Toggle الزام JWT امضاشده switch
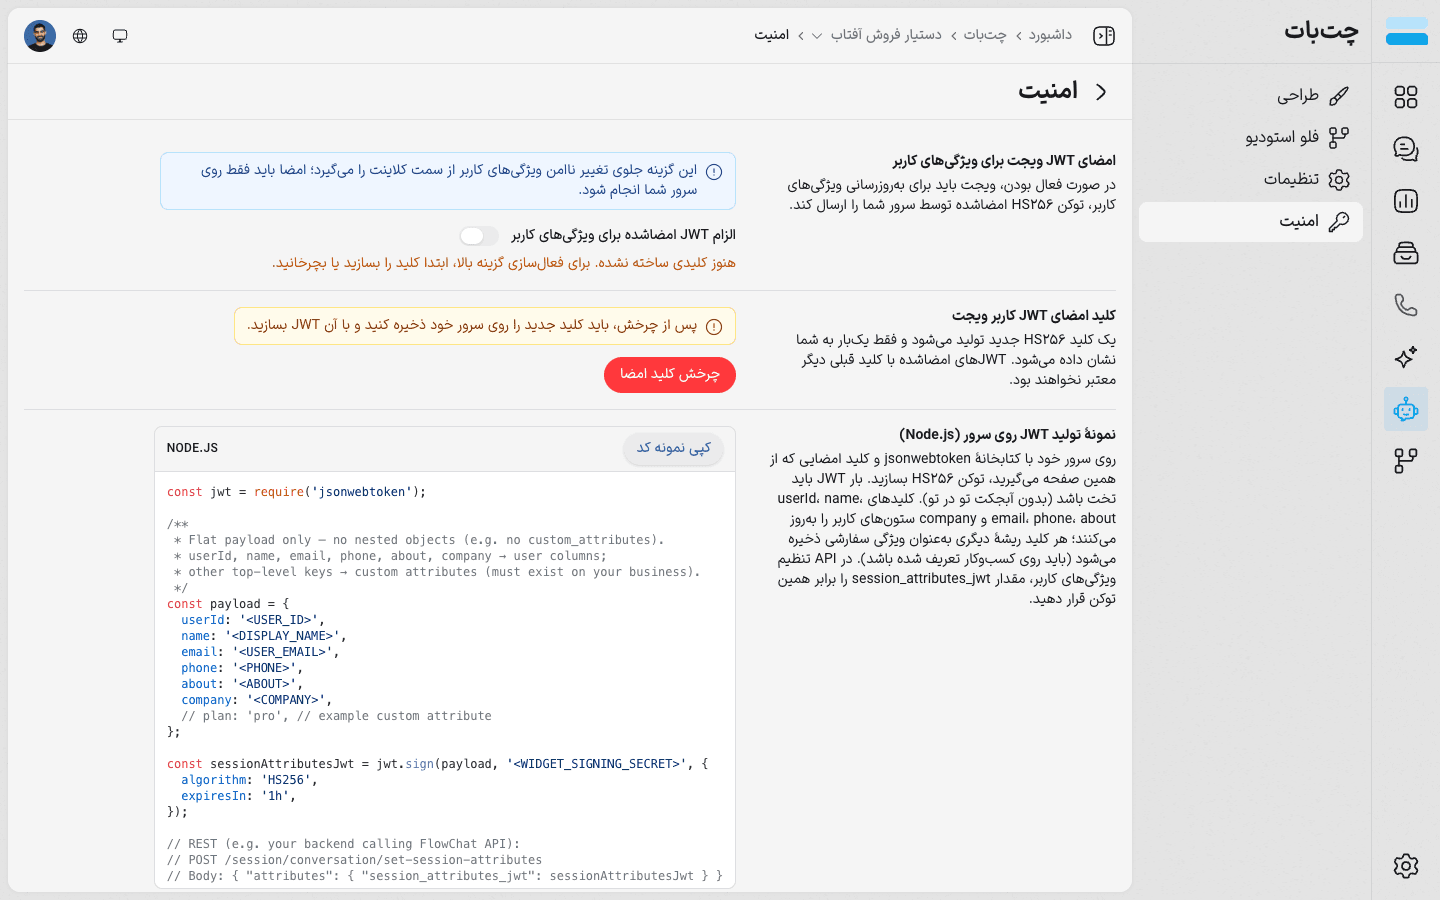 (479, 235)
